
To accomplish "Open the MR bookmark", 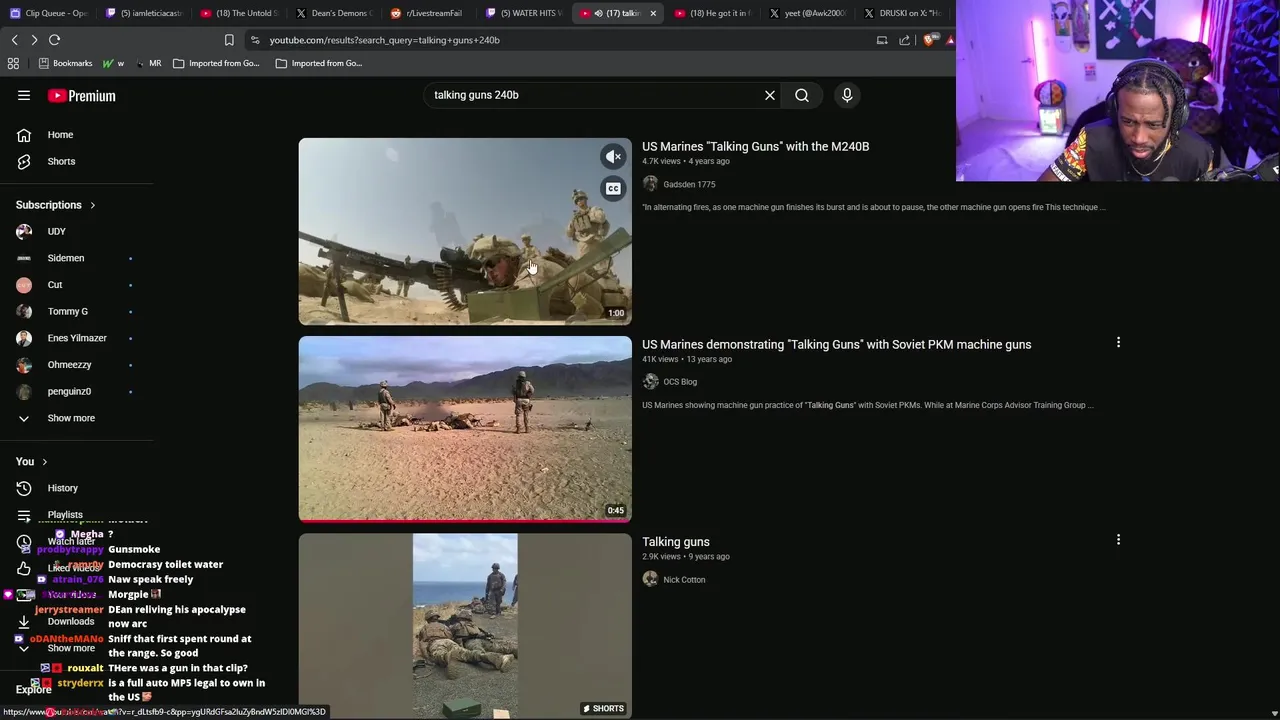I will 148,63.
